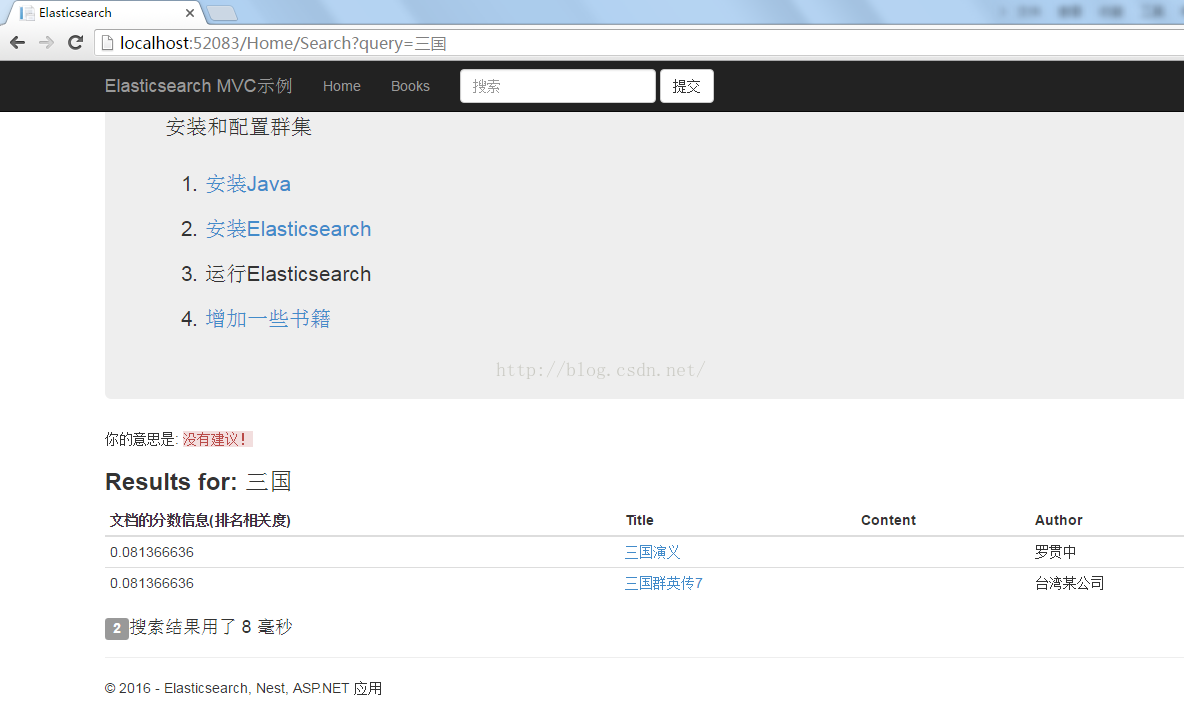Open a new browser tab
Viewport: 1184px width, 719px height.
point(221,13)
